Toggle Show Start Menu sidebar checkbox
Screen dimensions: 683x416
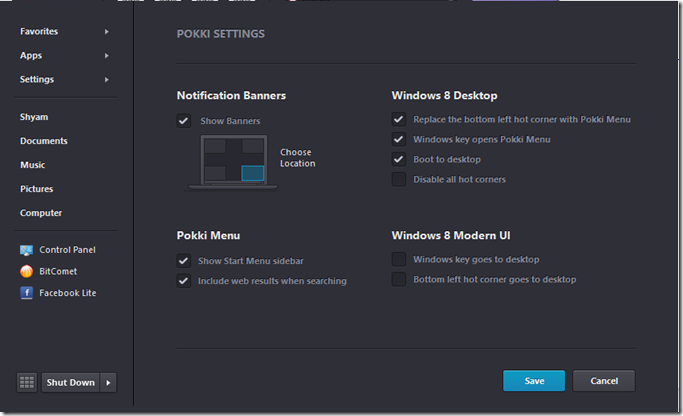pos(183,260)
